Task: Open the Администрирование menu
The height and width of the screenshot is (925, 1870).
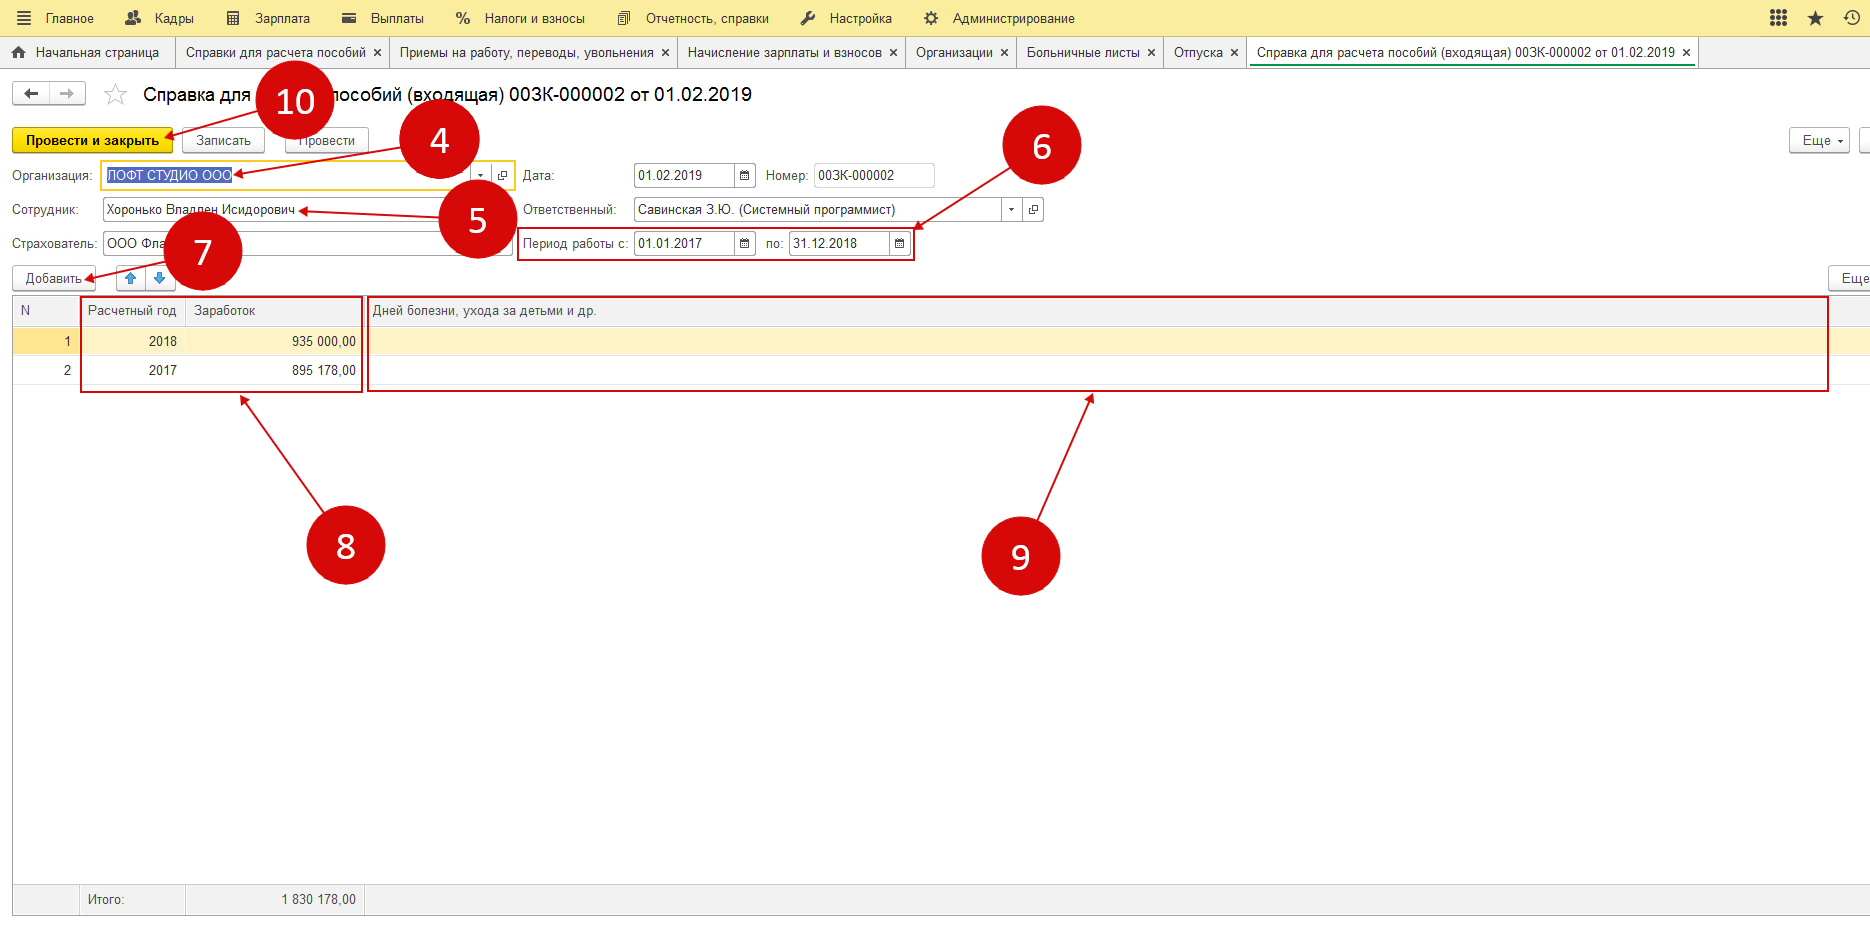Action: (1013, 19)
